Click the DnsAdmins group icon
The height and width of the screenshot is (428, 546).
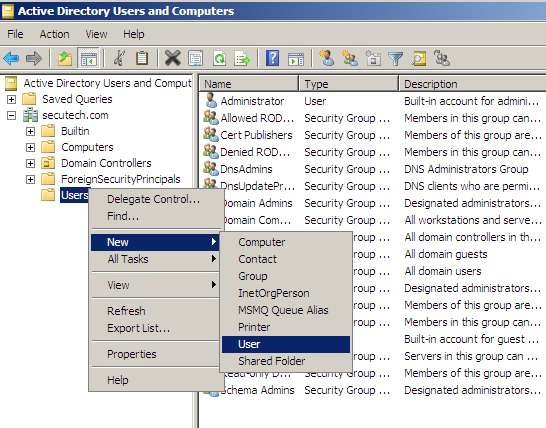pos(211,168)
